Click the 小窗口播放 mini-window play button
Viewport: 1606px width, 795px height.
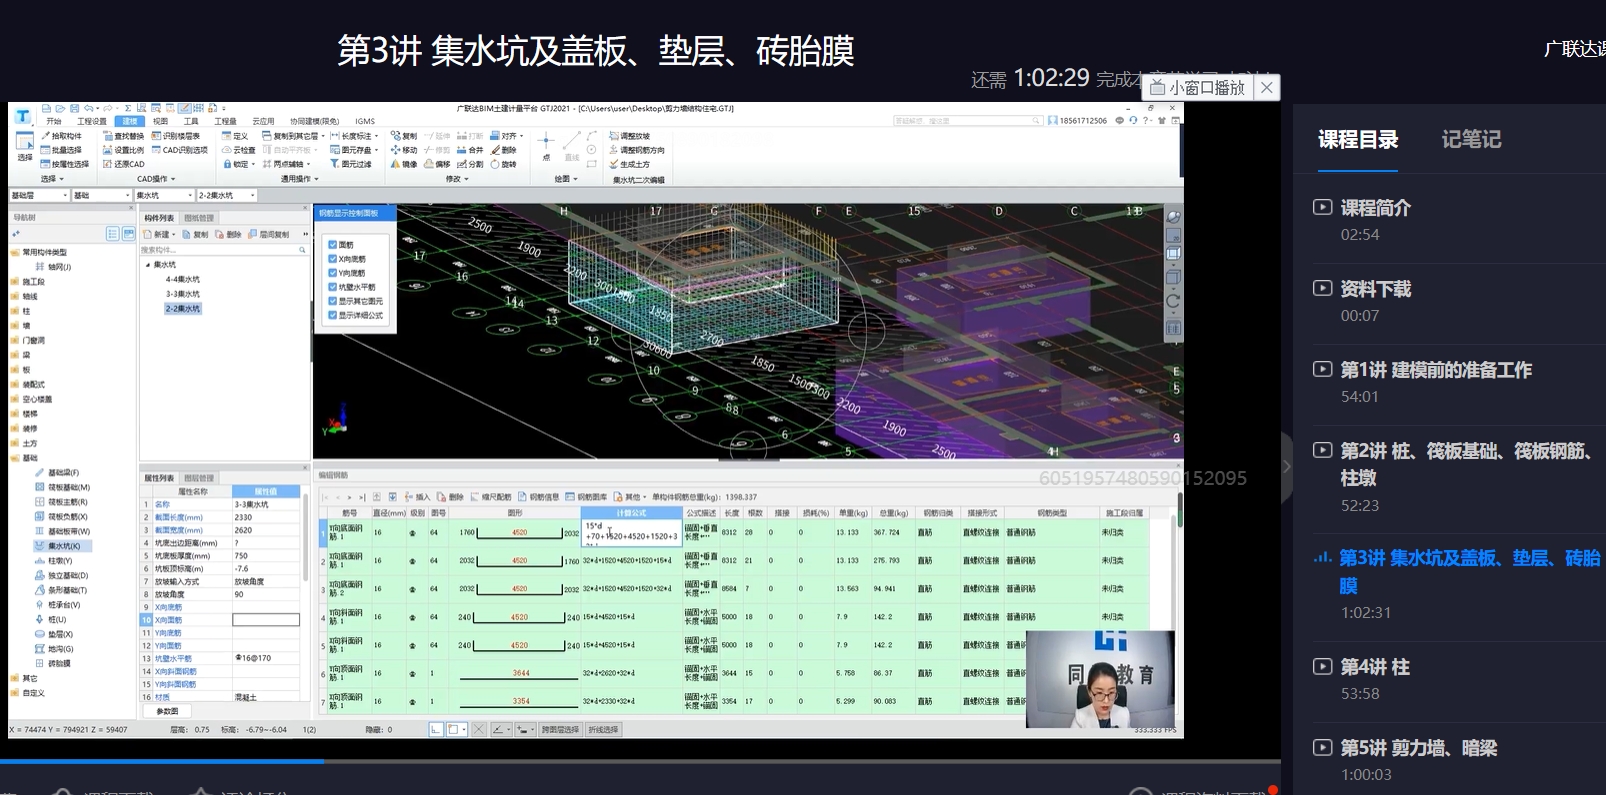pyautogui.click(x=1197, y=87)
